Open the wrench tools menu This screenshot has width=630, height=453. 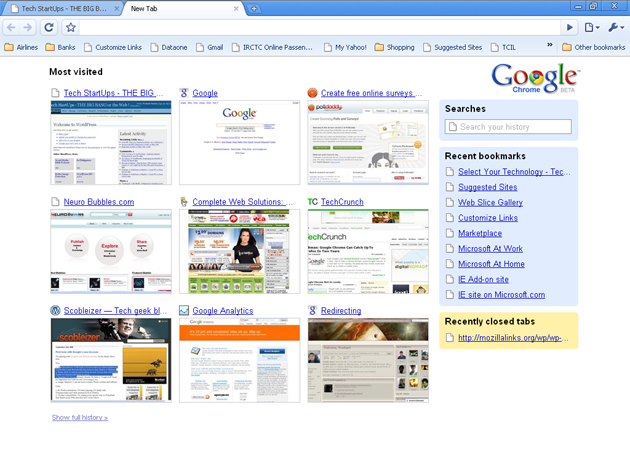[615, 27]
